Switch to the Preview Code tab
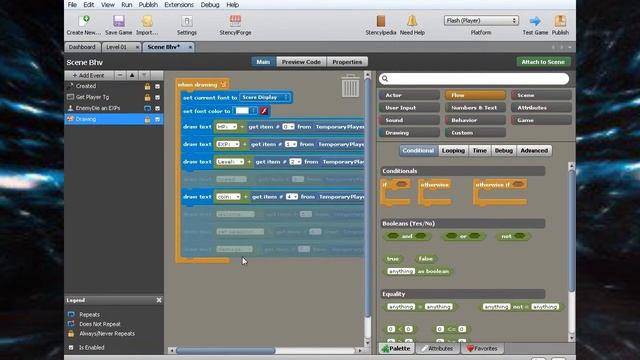640x360 pixels. 301,62
